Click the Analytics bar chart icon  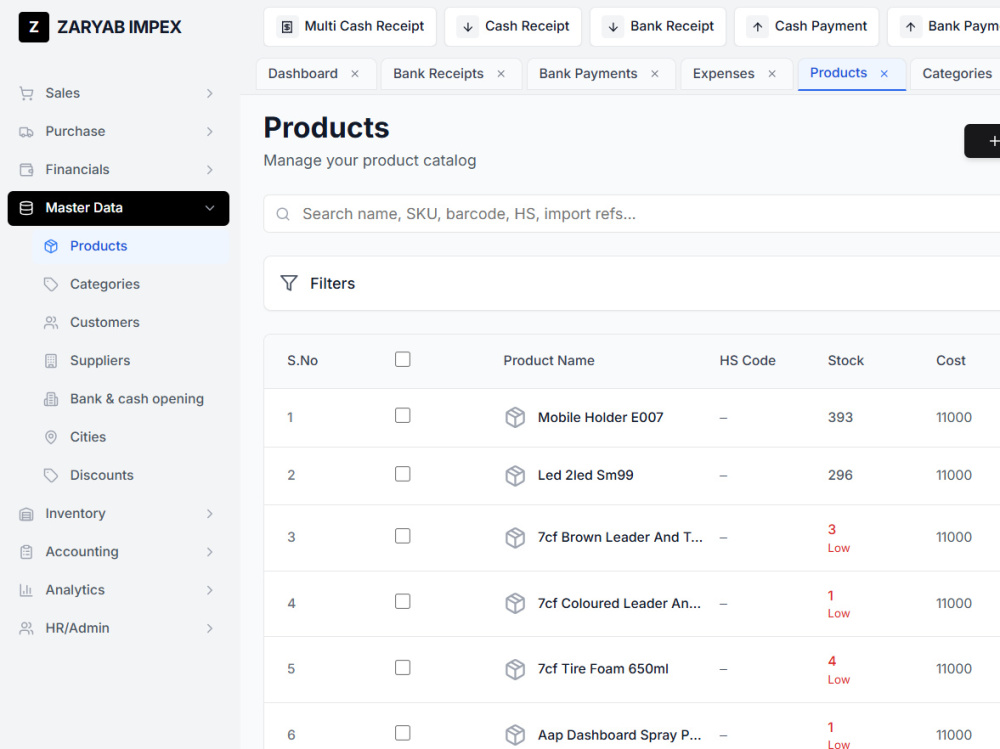click(26, 590)
